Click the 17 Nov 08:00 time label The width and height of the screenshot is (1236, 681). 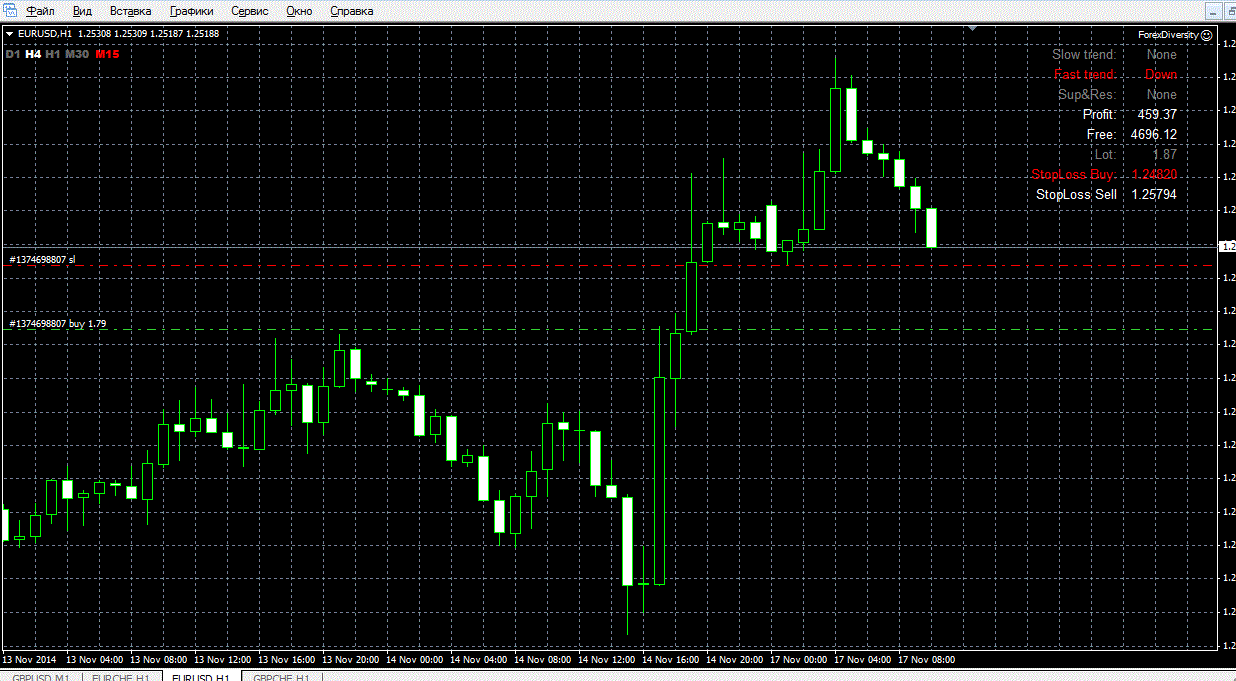(927, 660)
